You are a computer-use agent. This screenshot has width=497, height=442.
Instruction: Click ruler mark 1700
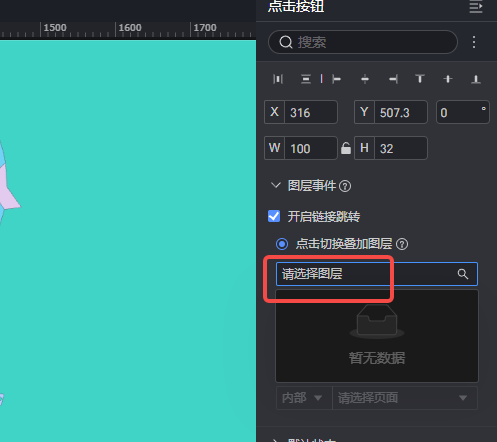(205, 28)
